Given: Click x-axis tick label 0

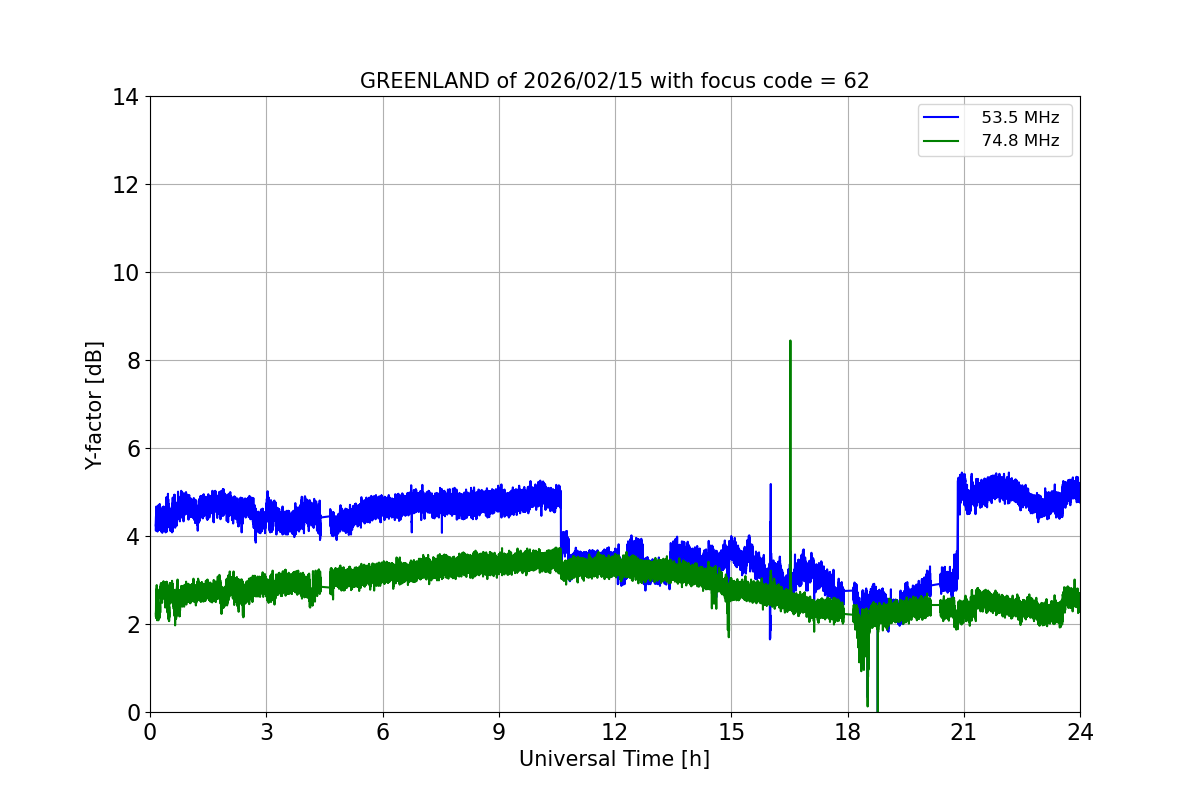Looking at the screenshot, I should (150, 732).
